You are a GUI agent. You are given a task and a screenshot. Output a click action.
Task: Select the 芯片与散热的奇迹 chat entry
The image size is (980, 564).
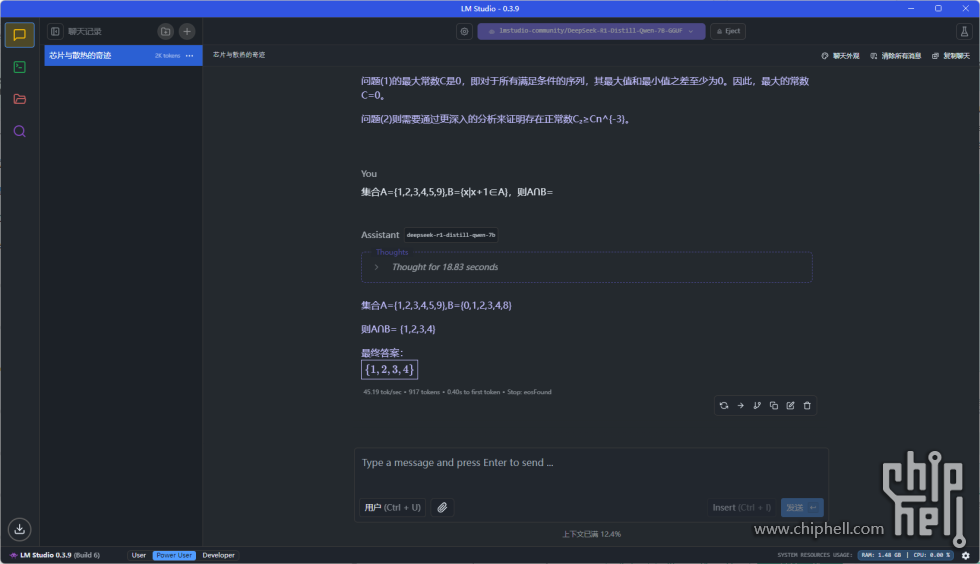coord(123,56)
